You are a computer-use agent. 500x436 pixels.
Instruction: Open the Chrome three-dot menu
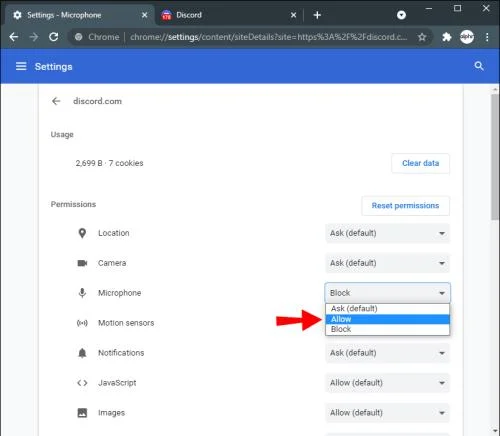(x=487, y=37)
